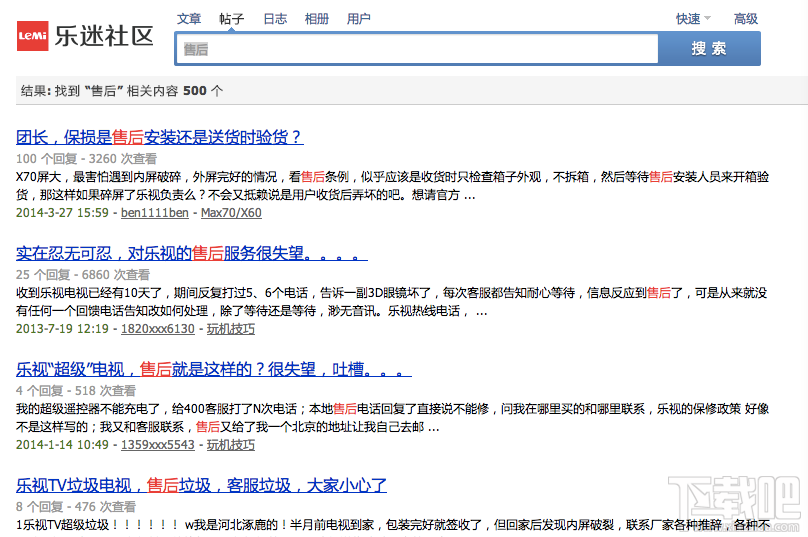
Task: Click the snippet starting 我的超级遥控器不能充电了
Action: [392, 418]
